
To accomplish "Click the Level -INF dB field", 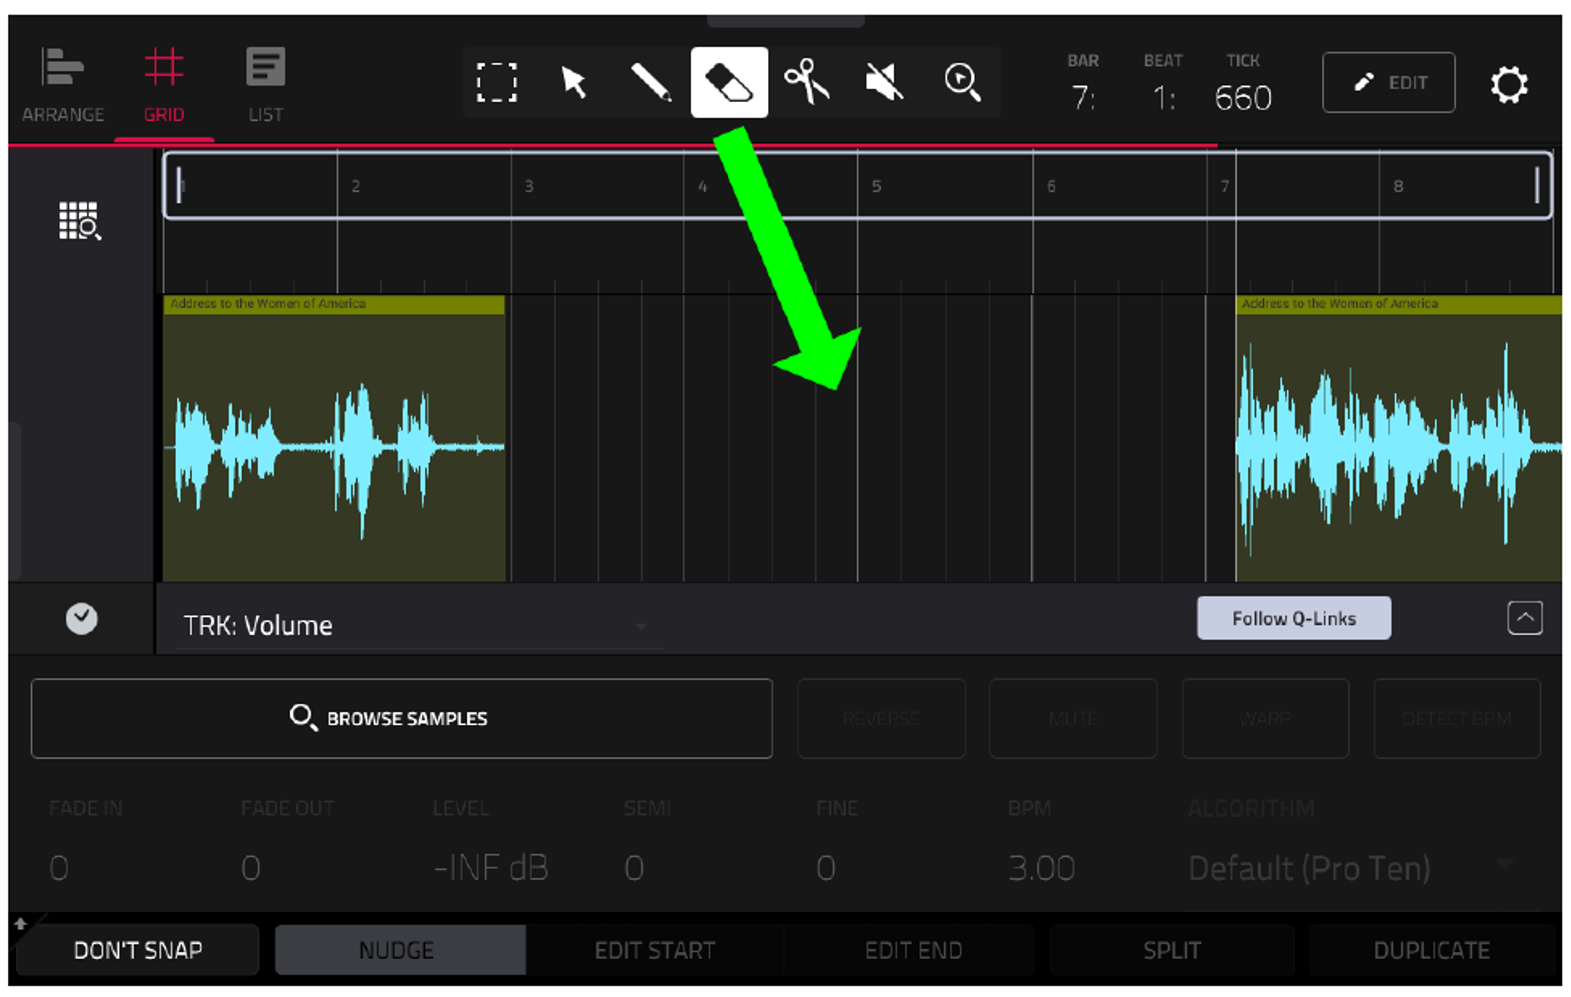I will [491, 867].
